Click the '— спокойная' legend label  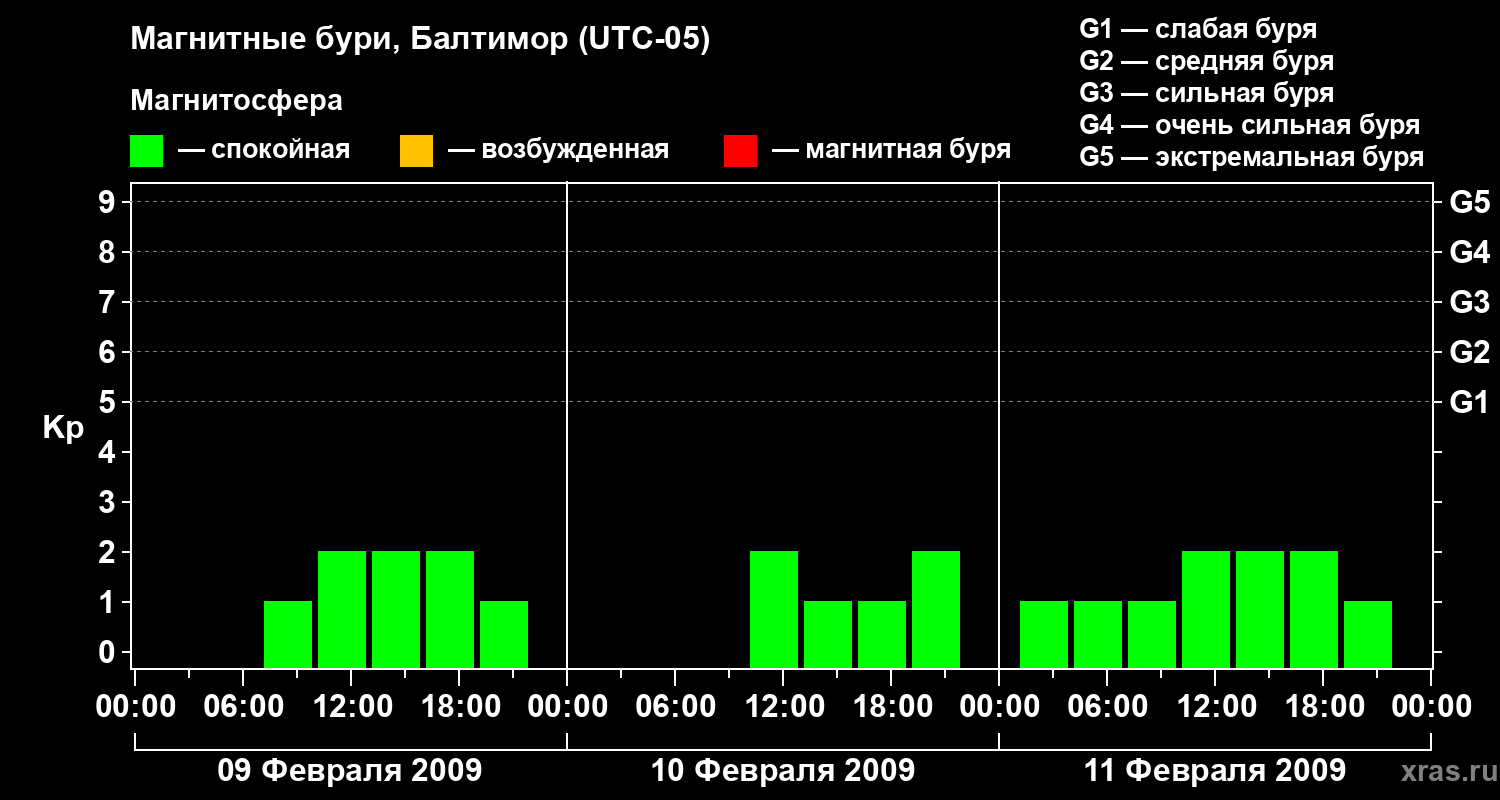(264, 151)
